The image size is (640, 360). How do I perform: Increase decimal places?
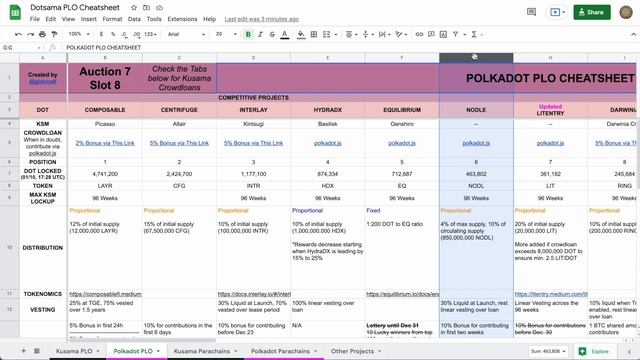[x=136, y=35]
